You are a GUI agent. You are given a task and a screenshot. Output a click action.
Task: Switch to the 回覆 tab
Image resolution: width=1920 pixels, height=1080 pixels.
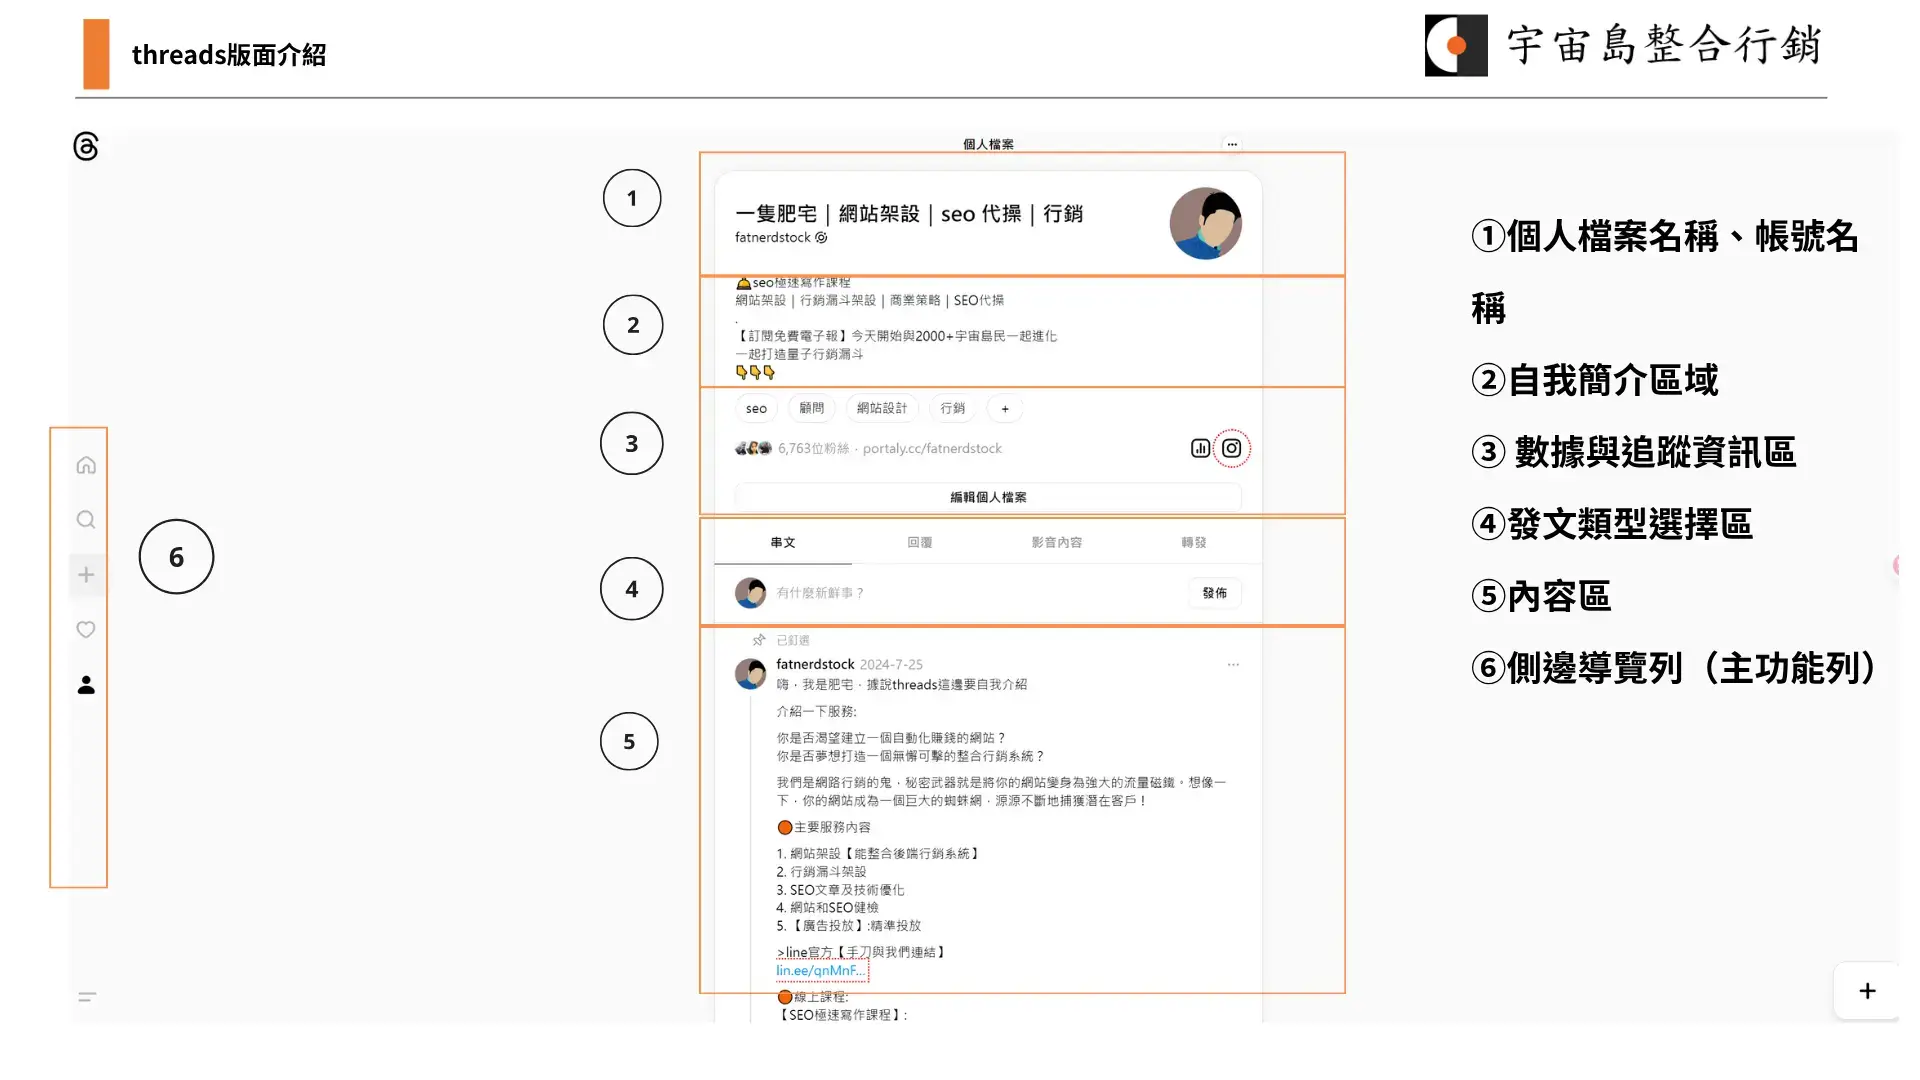coord(919,543)
